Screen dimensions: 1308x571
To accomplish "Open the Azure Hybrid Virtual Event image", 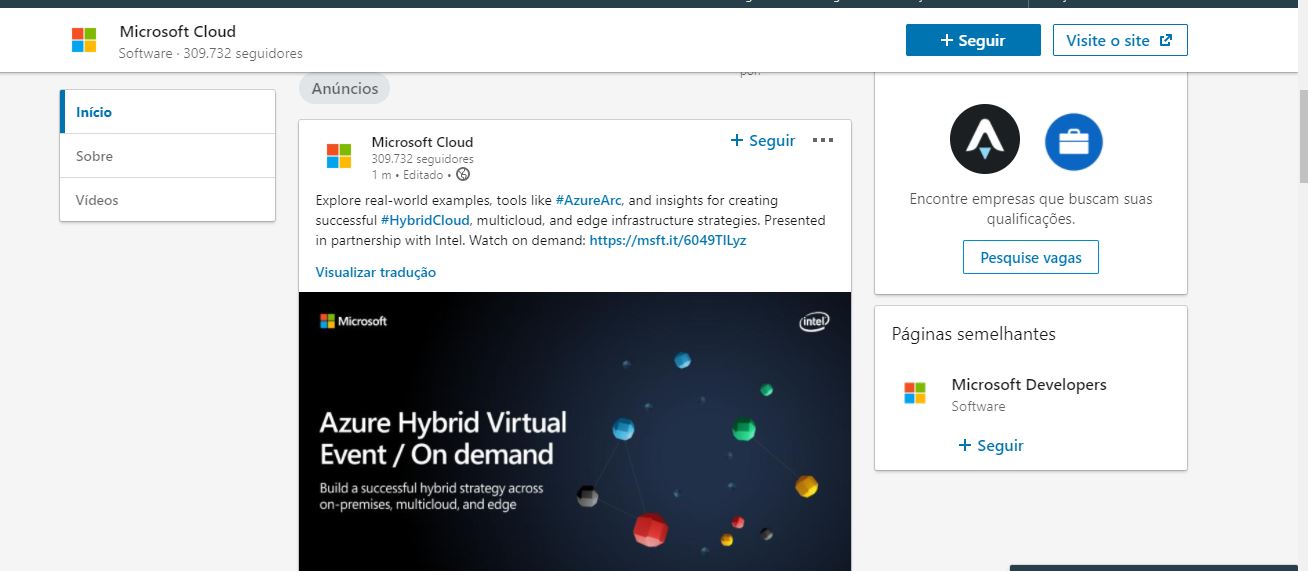I will tap(575, 431).
